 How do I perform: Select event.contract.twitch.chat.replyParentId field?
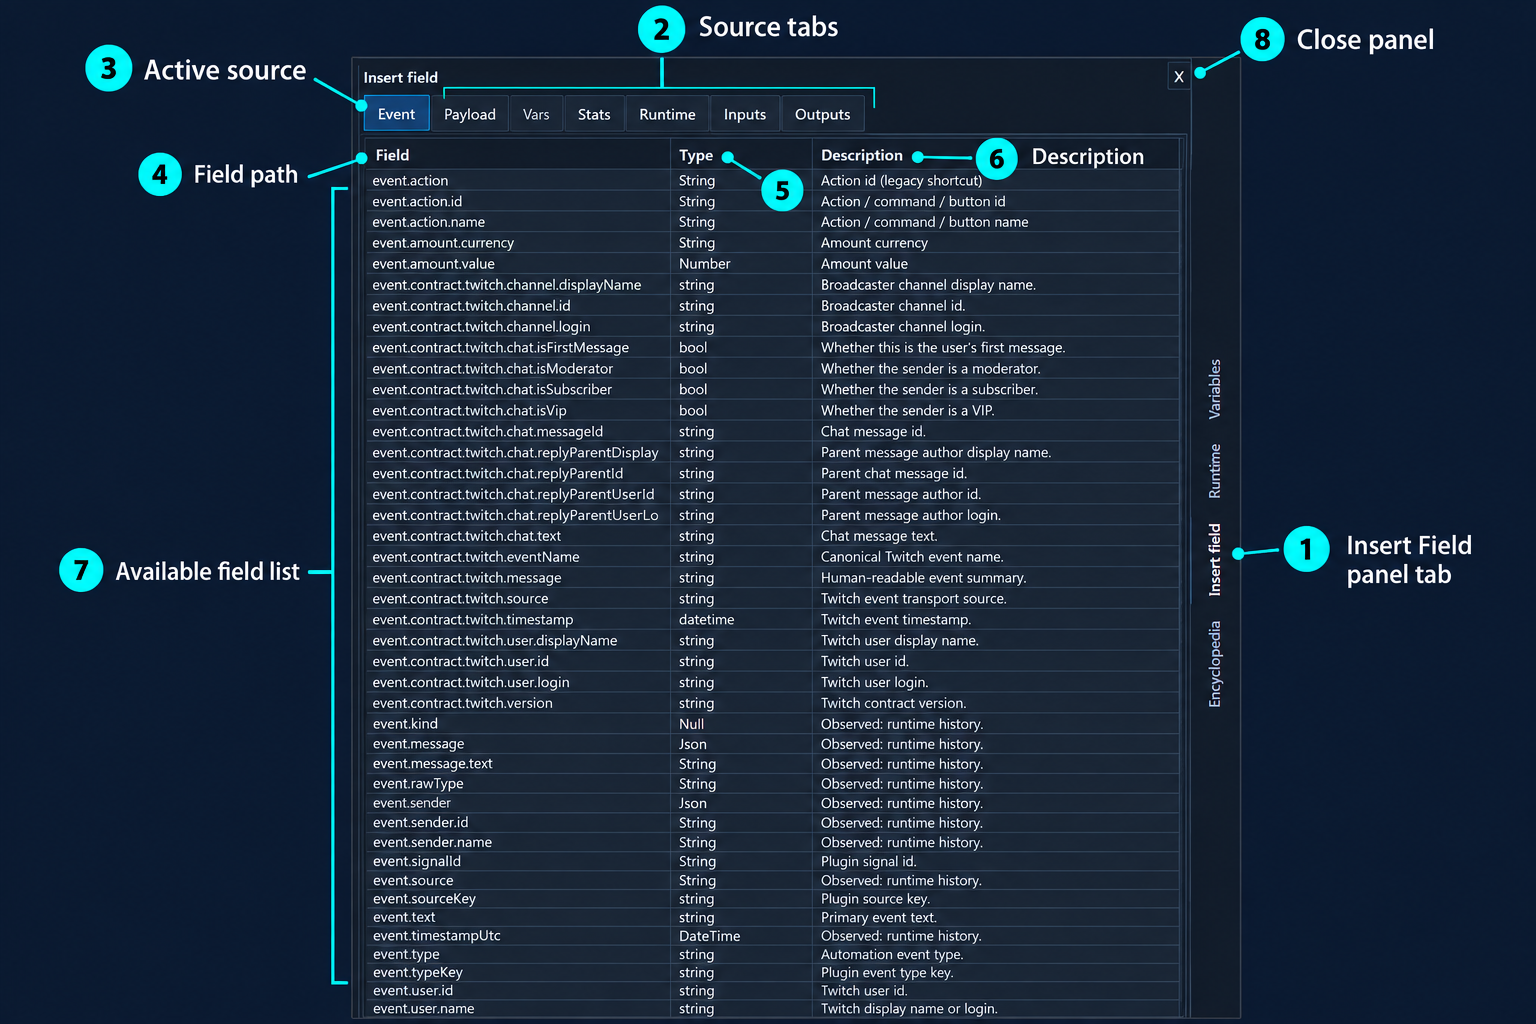point(772,474)
